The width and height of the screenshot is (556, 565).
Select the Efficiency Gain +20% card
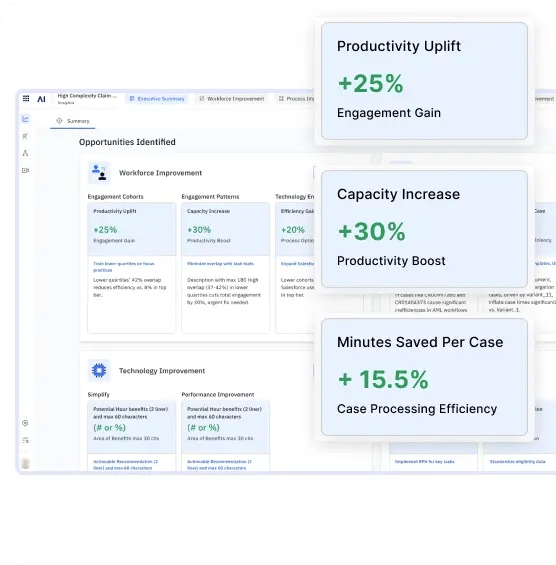point(295,229)
